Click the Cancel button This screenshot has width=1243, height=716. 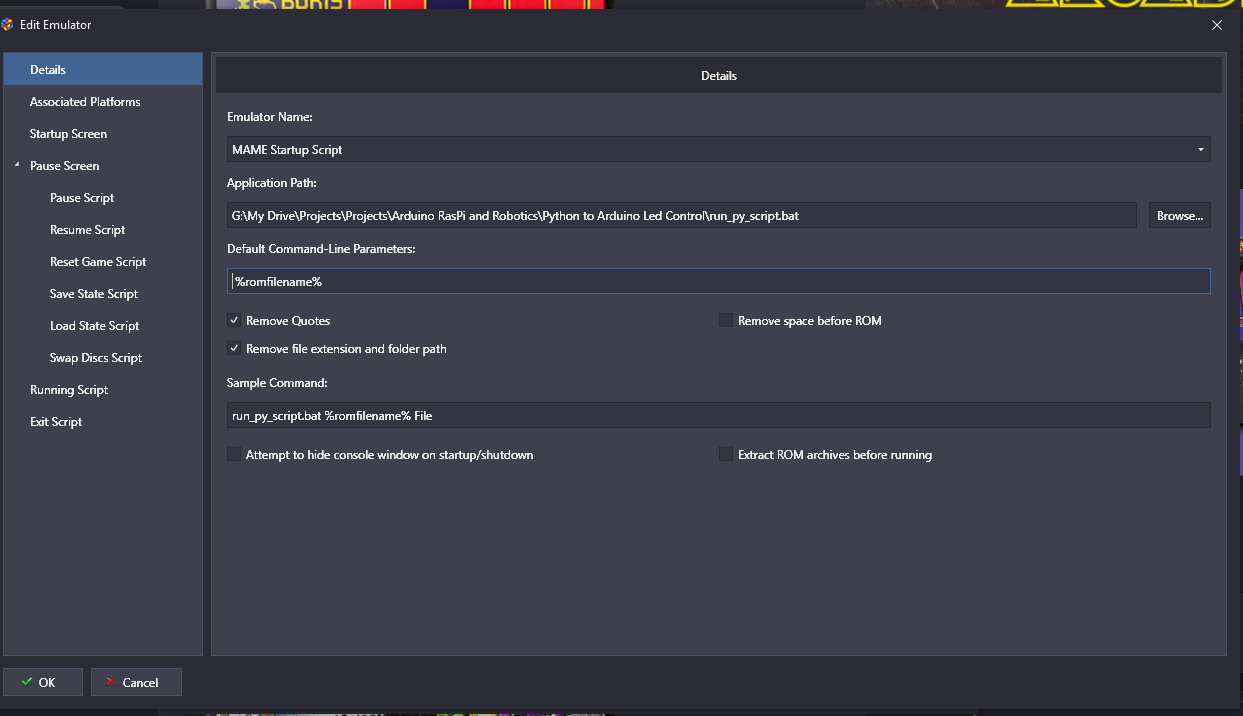[x=136, y=682]
